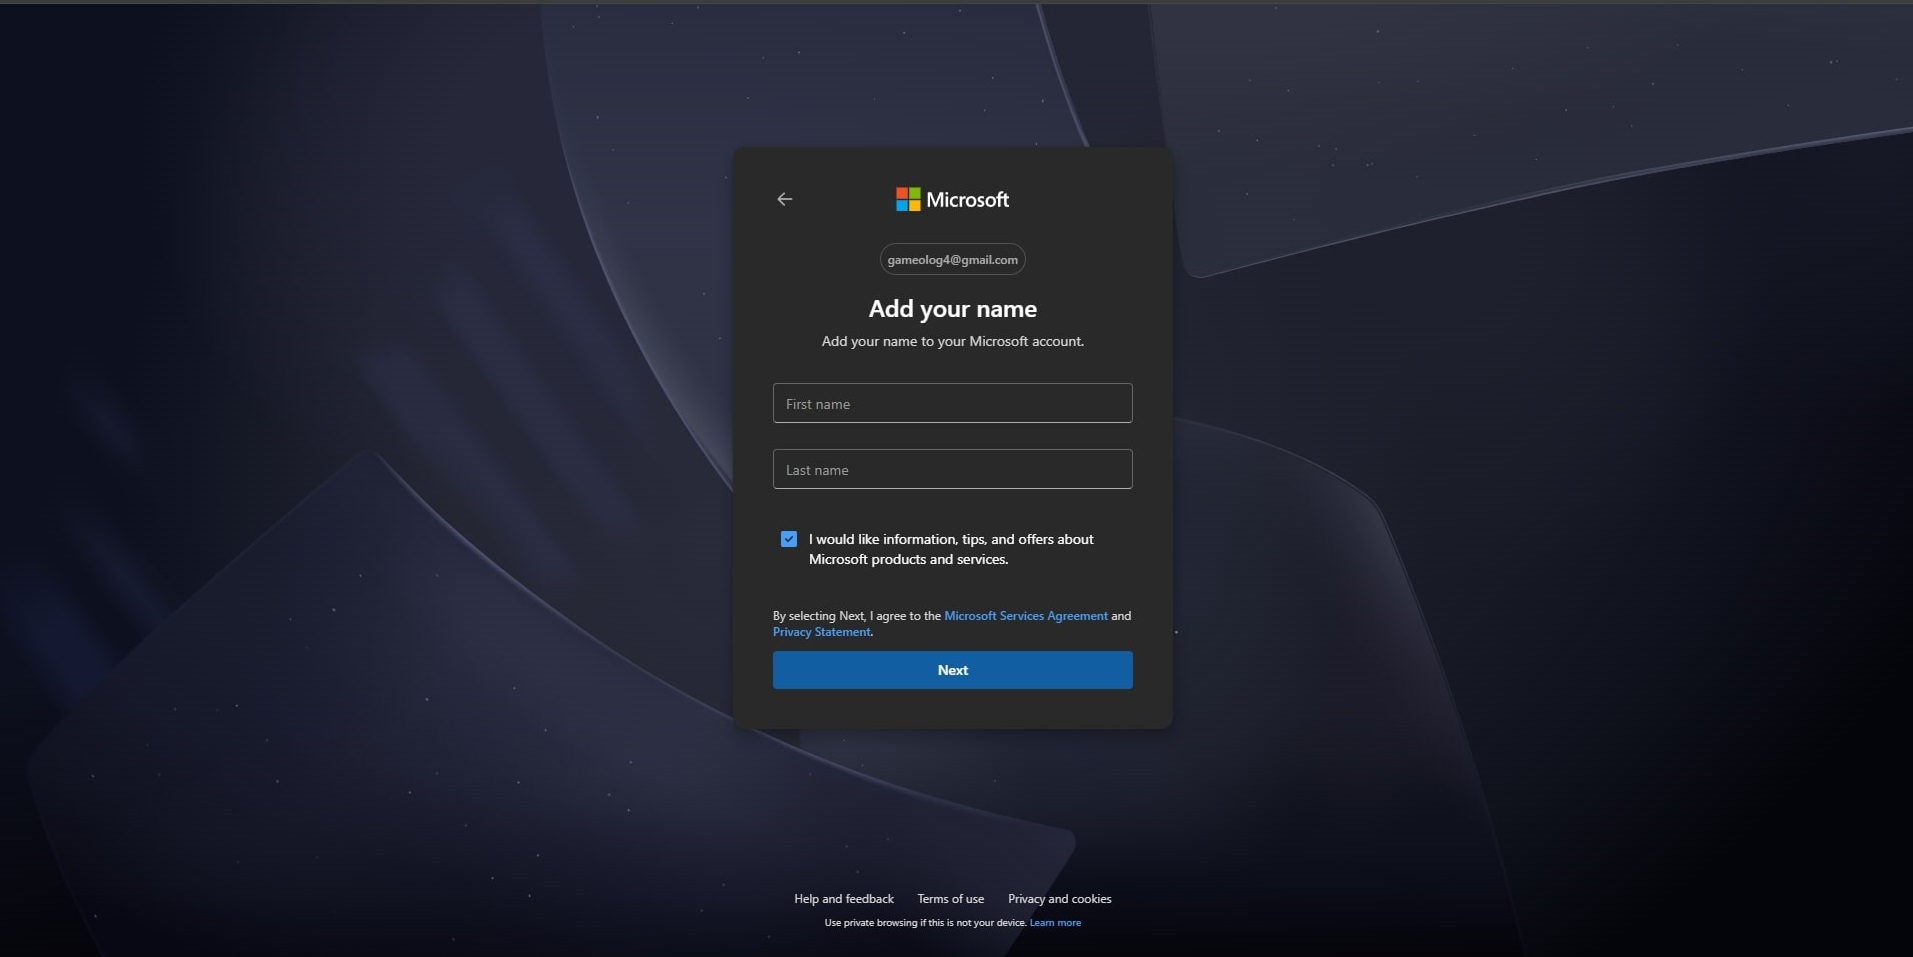Click the 'Add your name to your Microsoft account' subtitle
The width and height of the screenshot is (1913, 957).
pos(952,341)
